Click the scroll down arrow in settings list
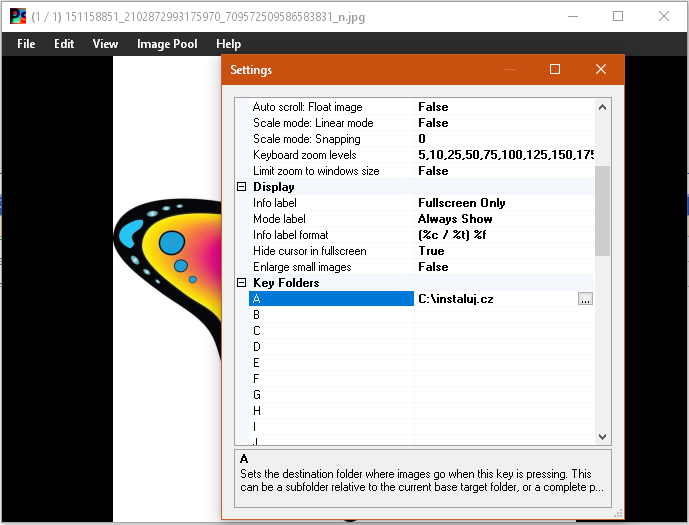The width and height of the screenshot is (689, 525). point(602,436)
